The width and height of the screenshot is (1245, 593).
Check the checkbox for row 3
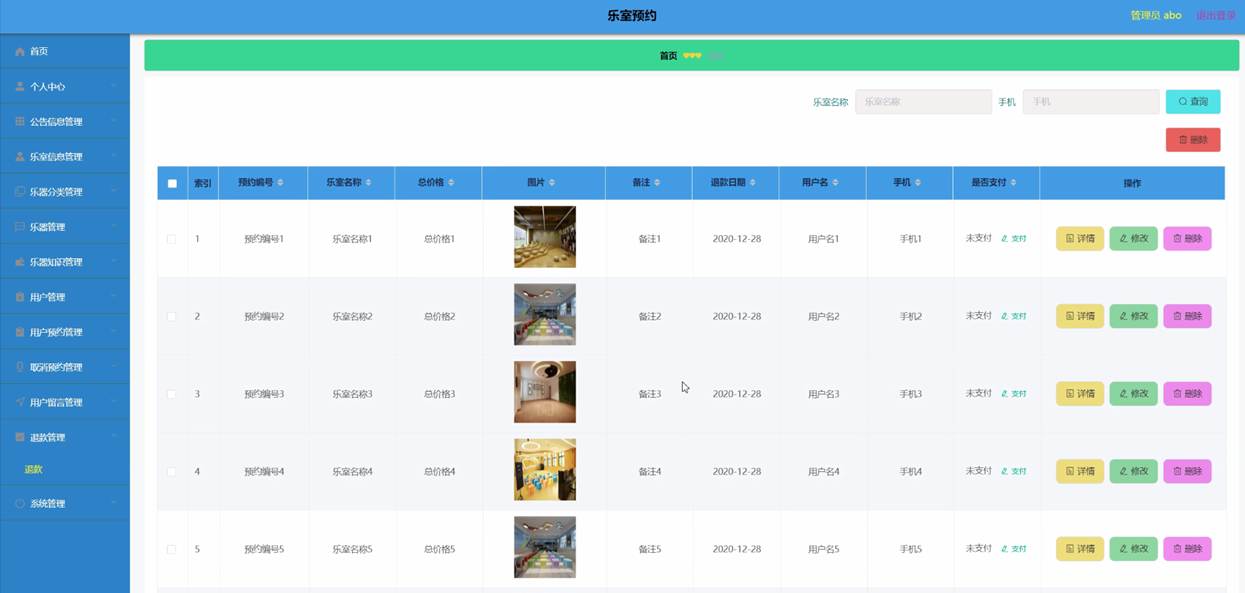171,394
